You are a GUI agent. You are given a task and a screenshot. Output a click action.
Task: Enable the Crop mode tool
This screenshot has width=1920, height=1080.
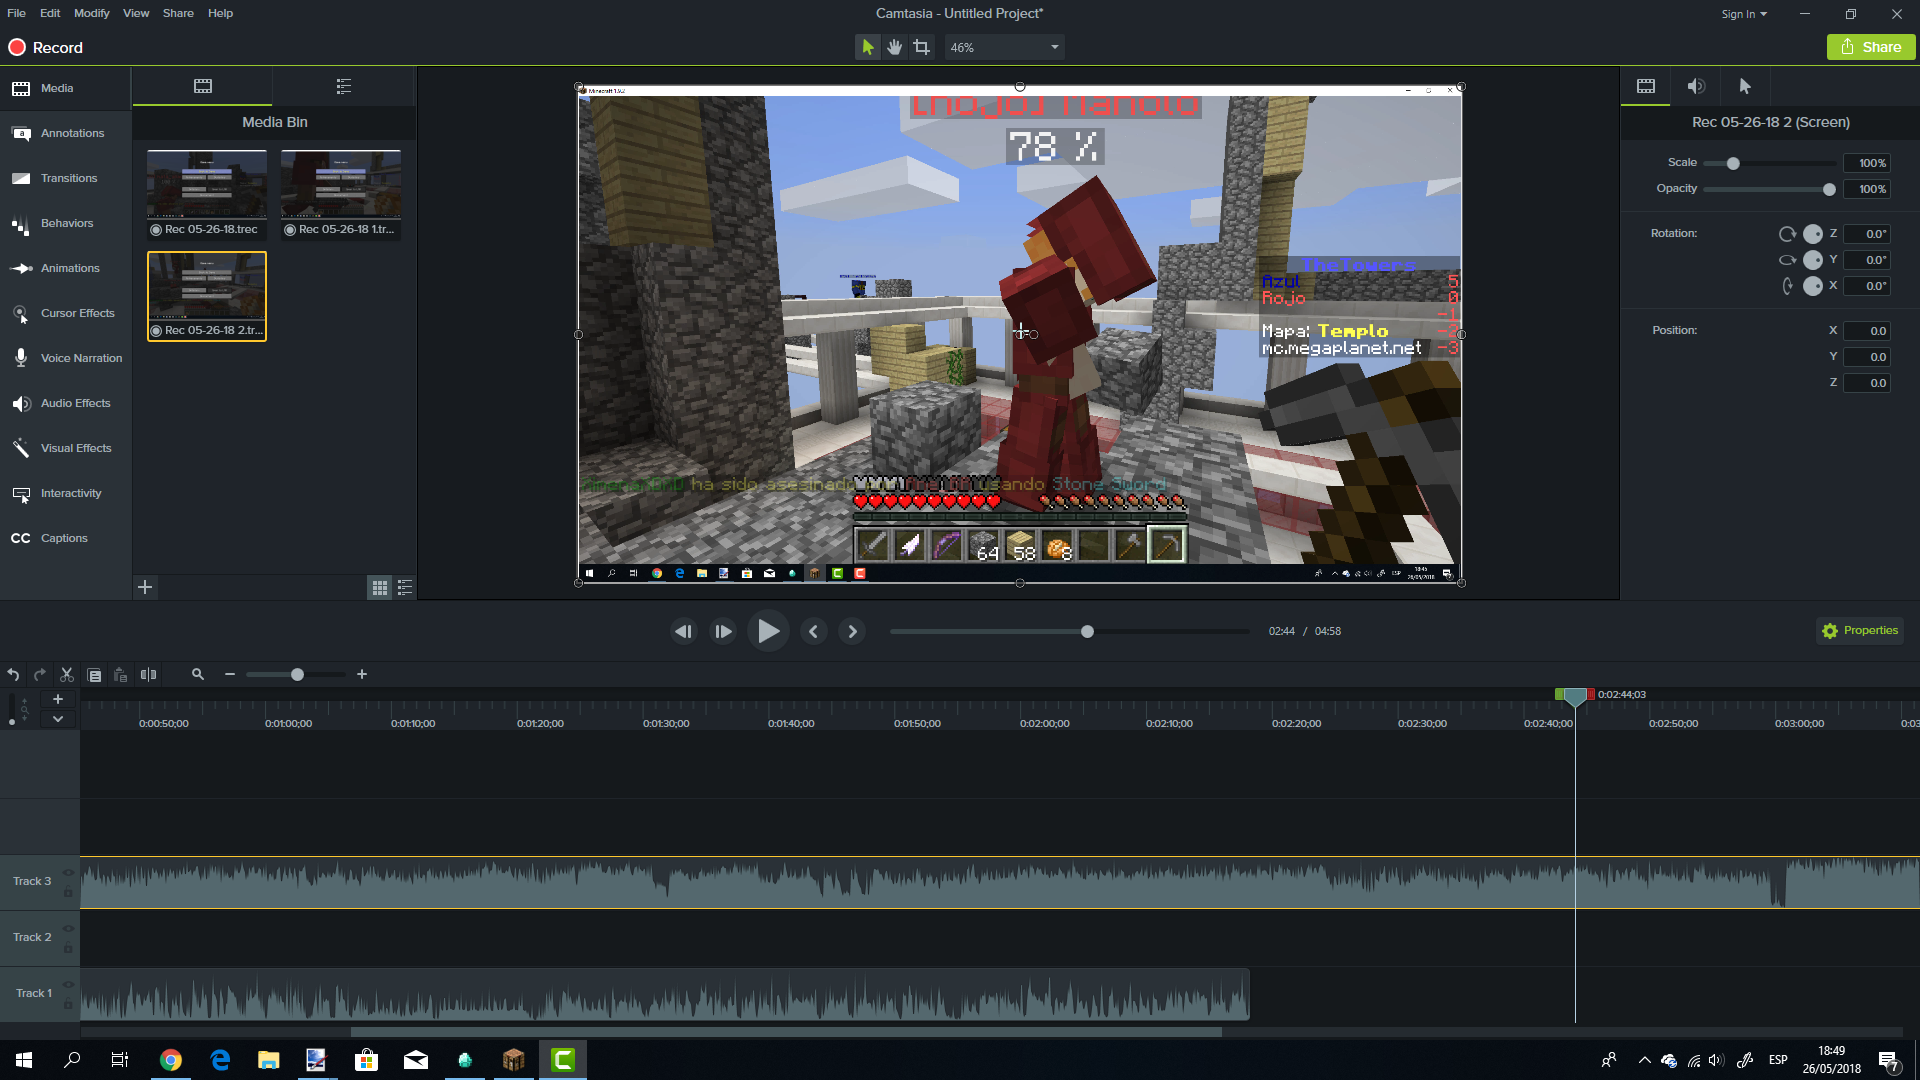click(x=921, y=47)
